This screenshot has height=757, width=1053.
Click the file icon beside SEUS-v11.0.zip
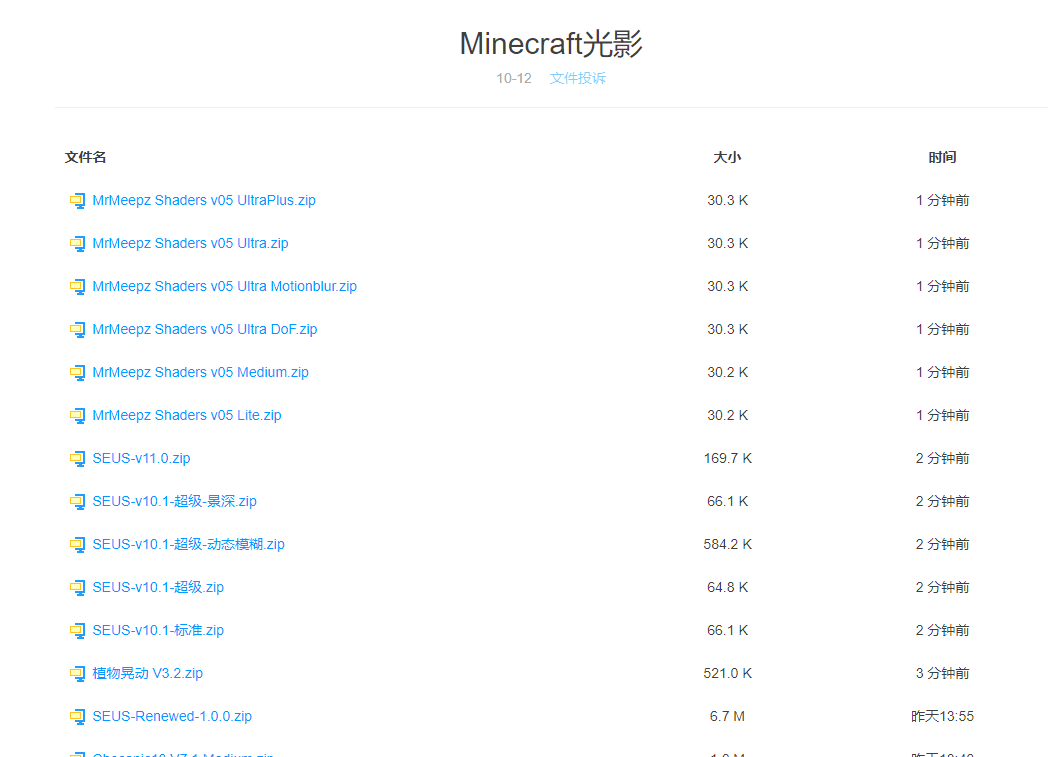[x=77, y=459]
